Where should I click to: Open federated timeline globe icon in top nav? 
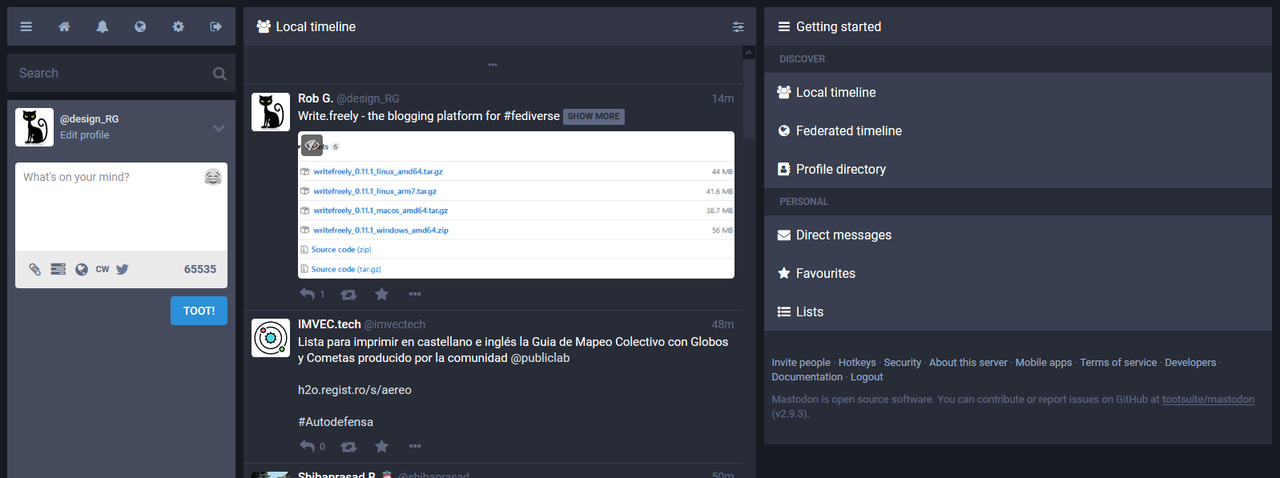point(140,27)
